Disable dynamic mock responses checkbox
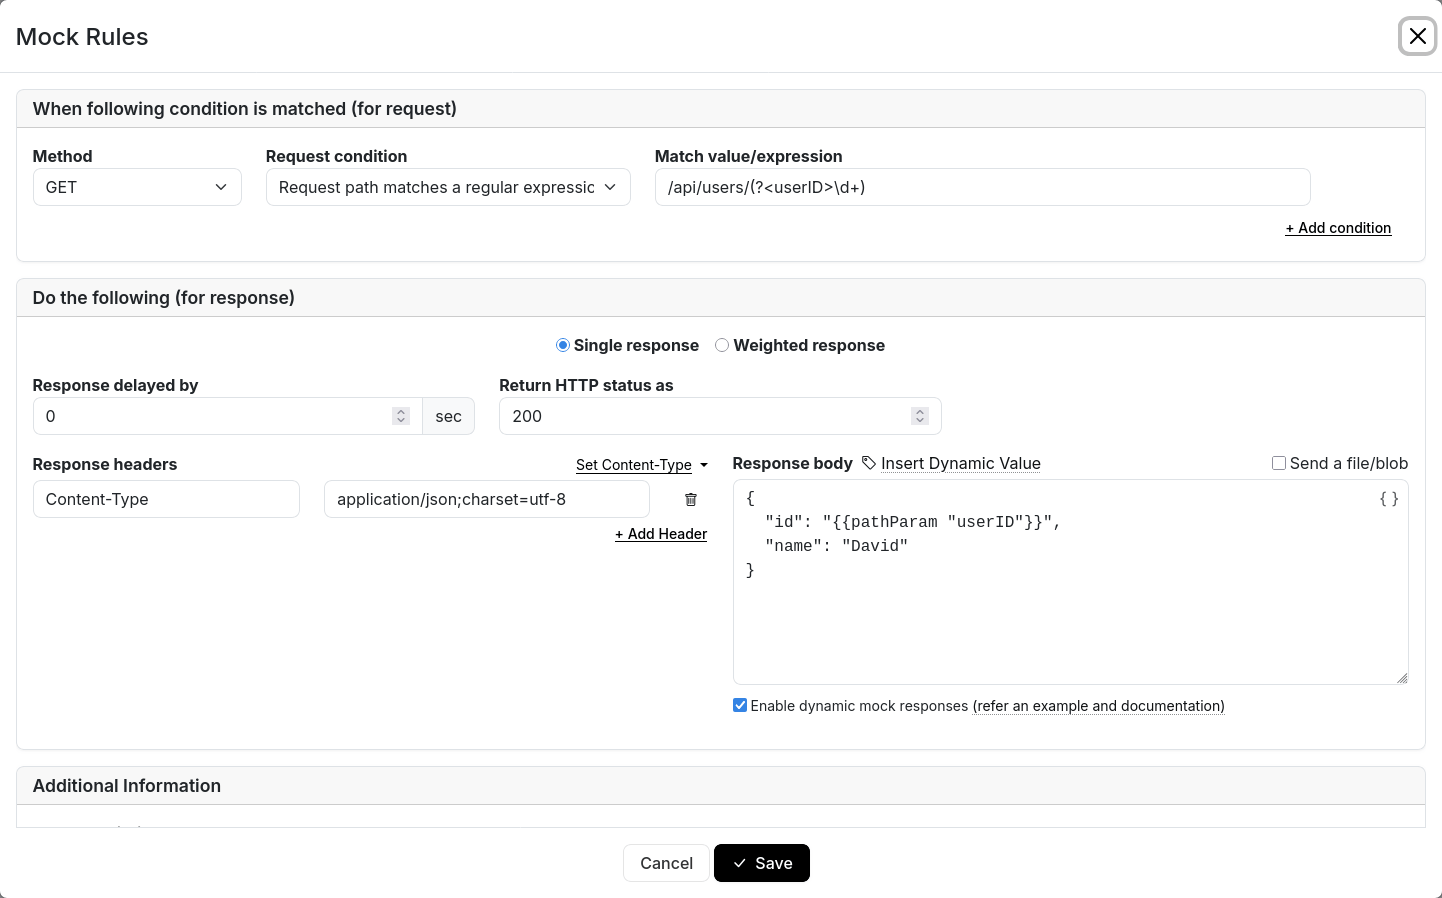The image size is (1442, 898). 740,705
